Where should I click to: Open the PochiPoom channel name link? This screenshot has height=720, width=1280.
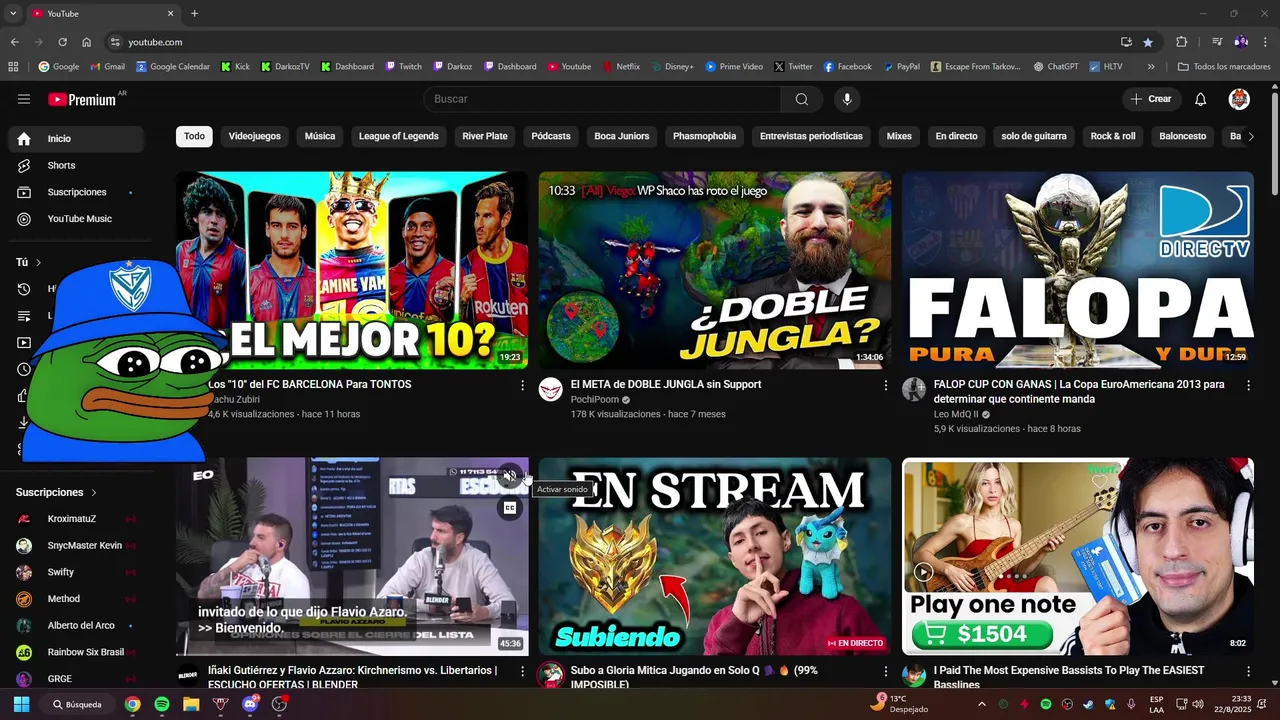point(595,399)
